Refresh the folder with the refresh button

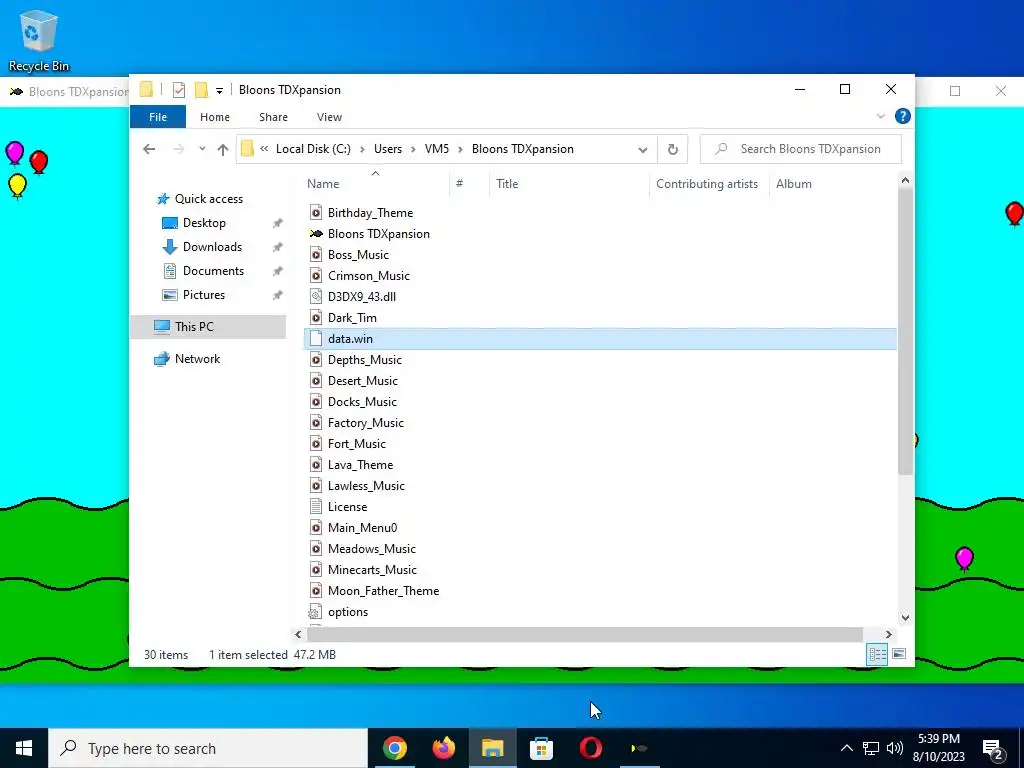click(x=673, y=150)
